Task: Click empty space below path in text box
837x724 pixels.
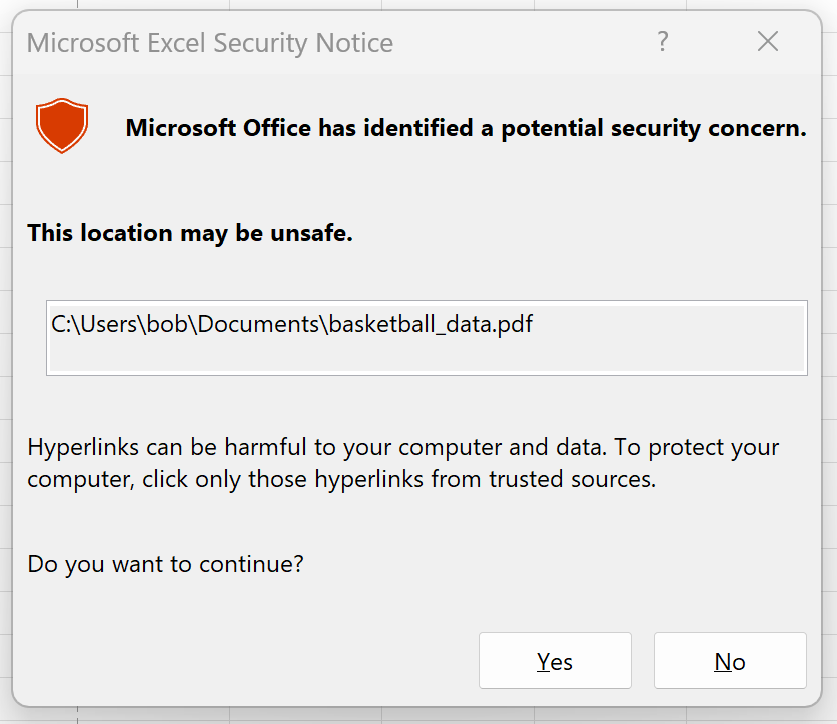Action: tap(427, 355)
